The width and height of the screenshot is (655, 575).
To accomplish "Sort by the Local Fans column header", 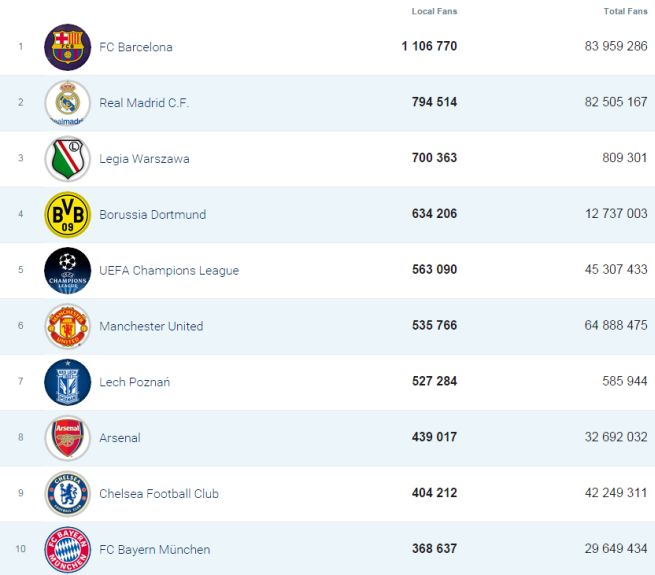I will click(x=434, y=11).
